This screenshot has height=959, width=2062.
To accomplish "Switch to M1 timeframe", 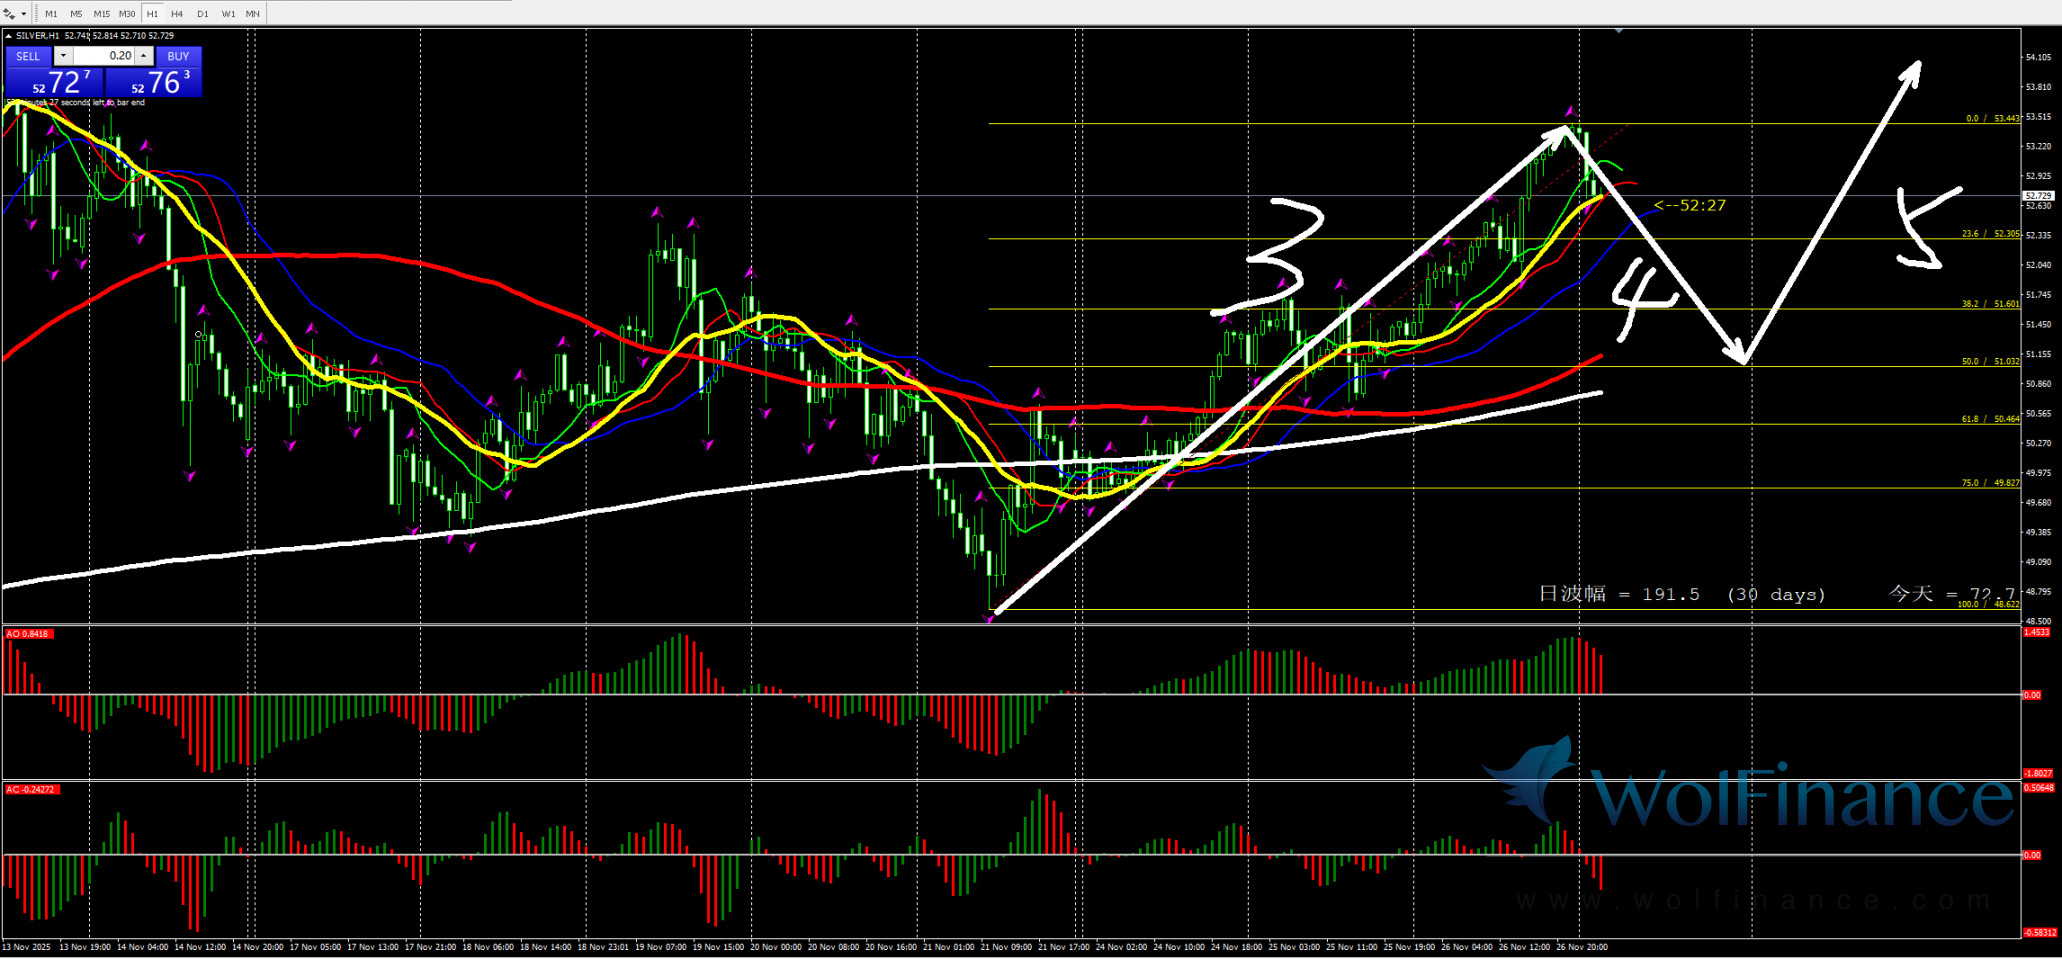I will [x=51, y=14].
